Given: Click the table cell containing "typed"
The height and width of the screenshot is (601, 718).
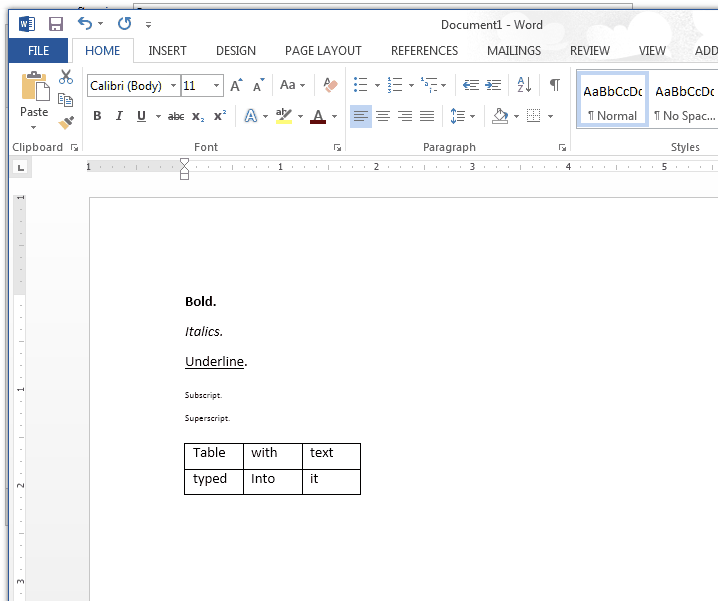Looking at the screenshot, I should (x=213, y=480).
